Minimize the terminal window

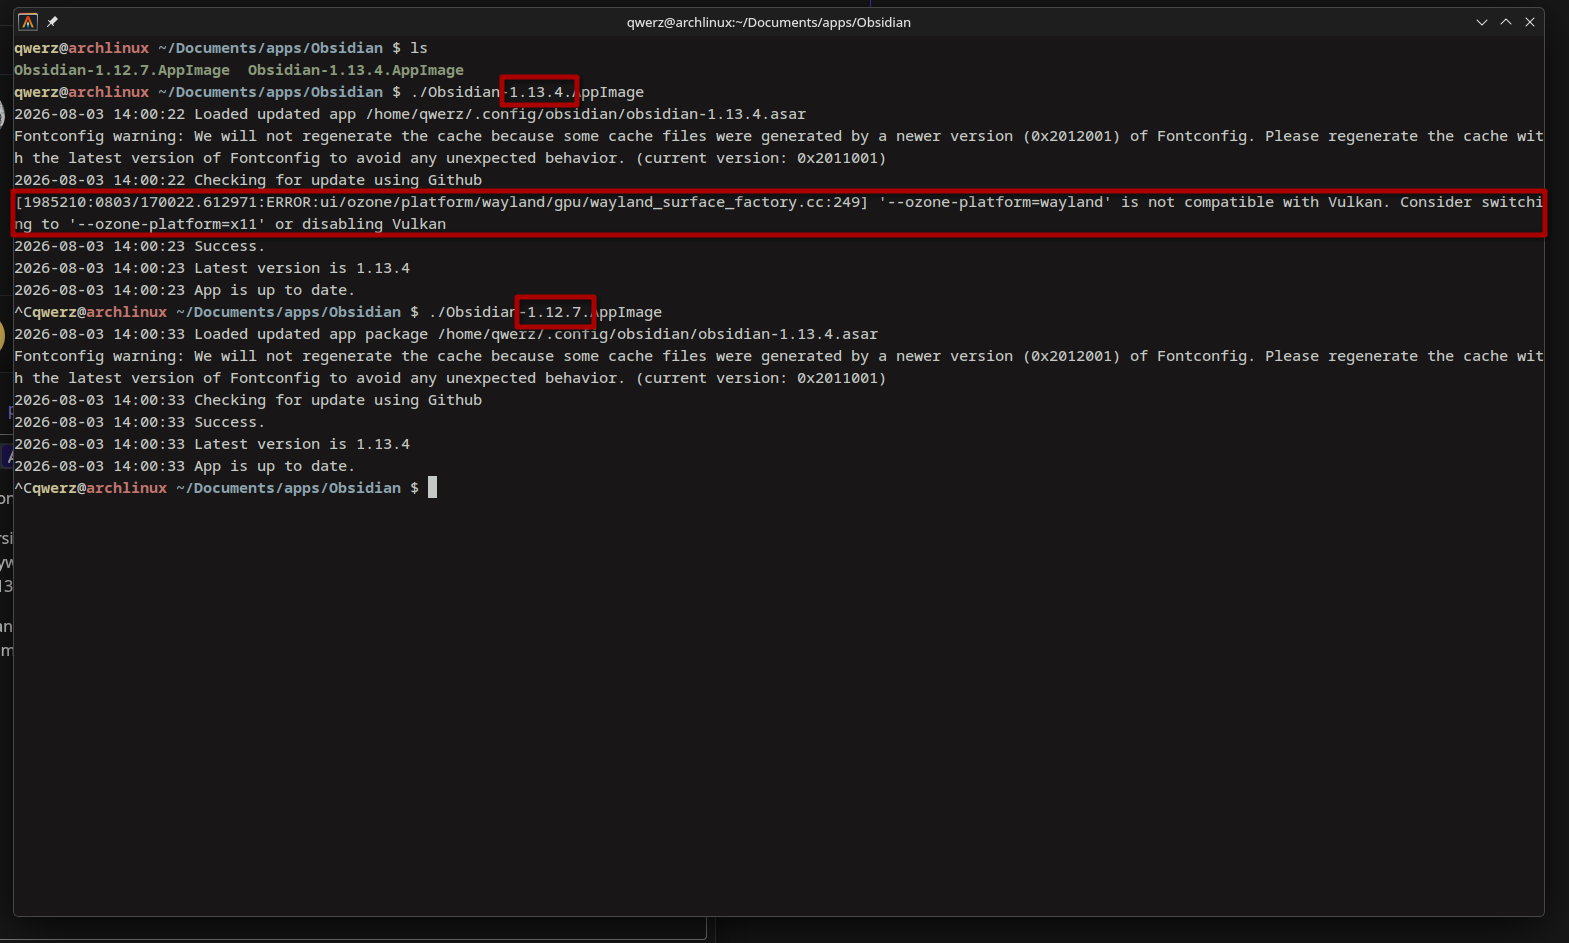(1482, 22)
